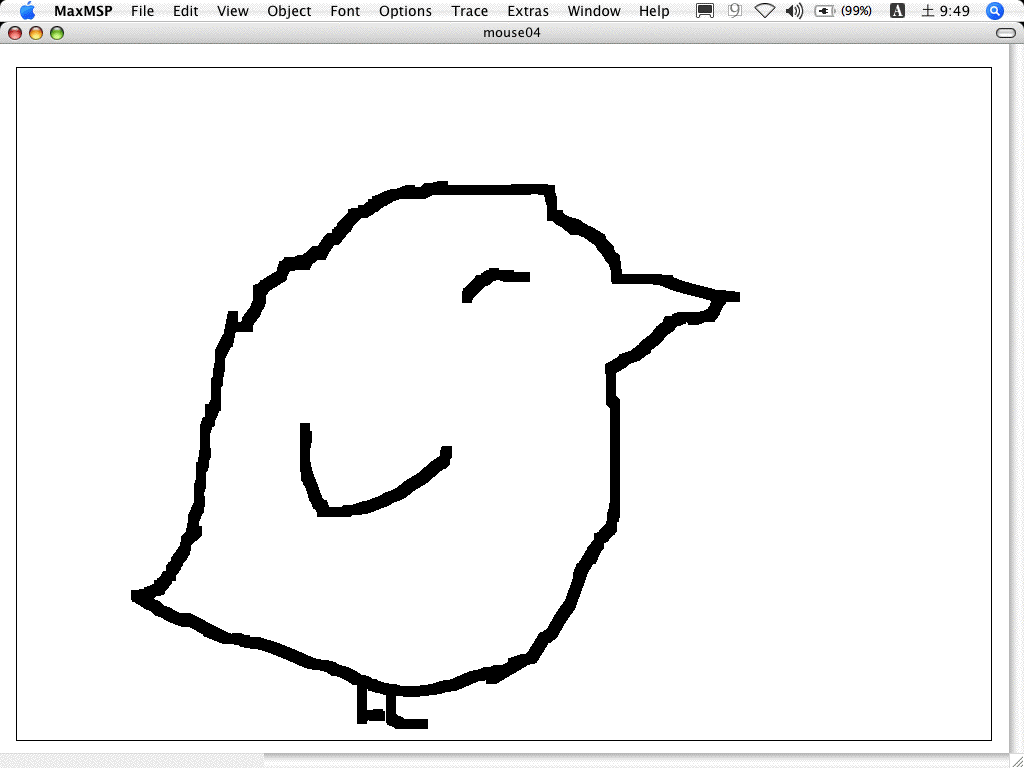Viewport: 1024px width, 768px height.
Task: Click inside the bird drawing canvas
Action: click(504, 404)
